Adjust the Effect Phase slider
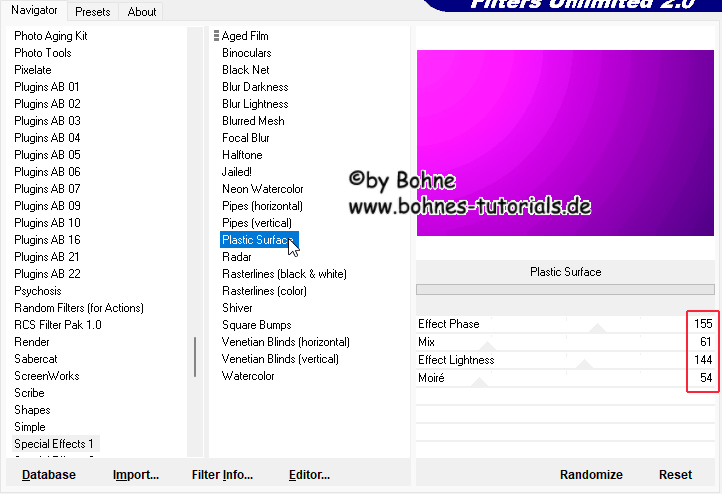 coord(598,326)
